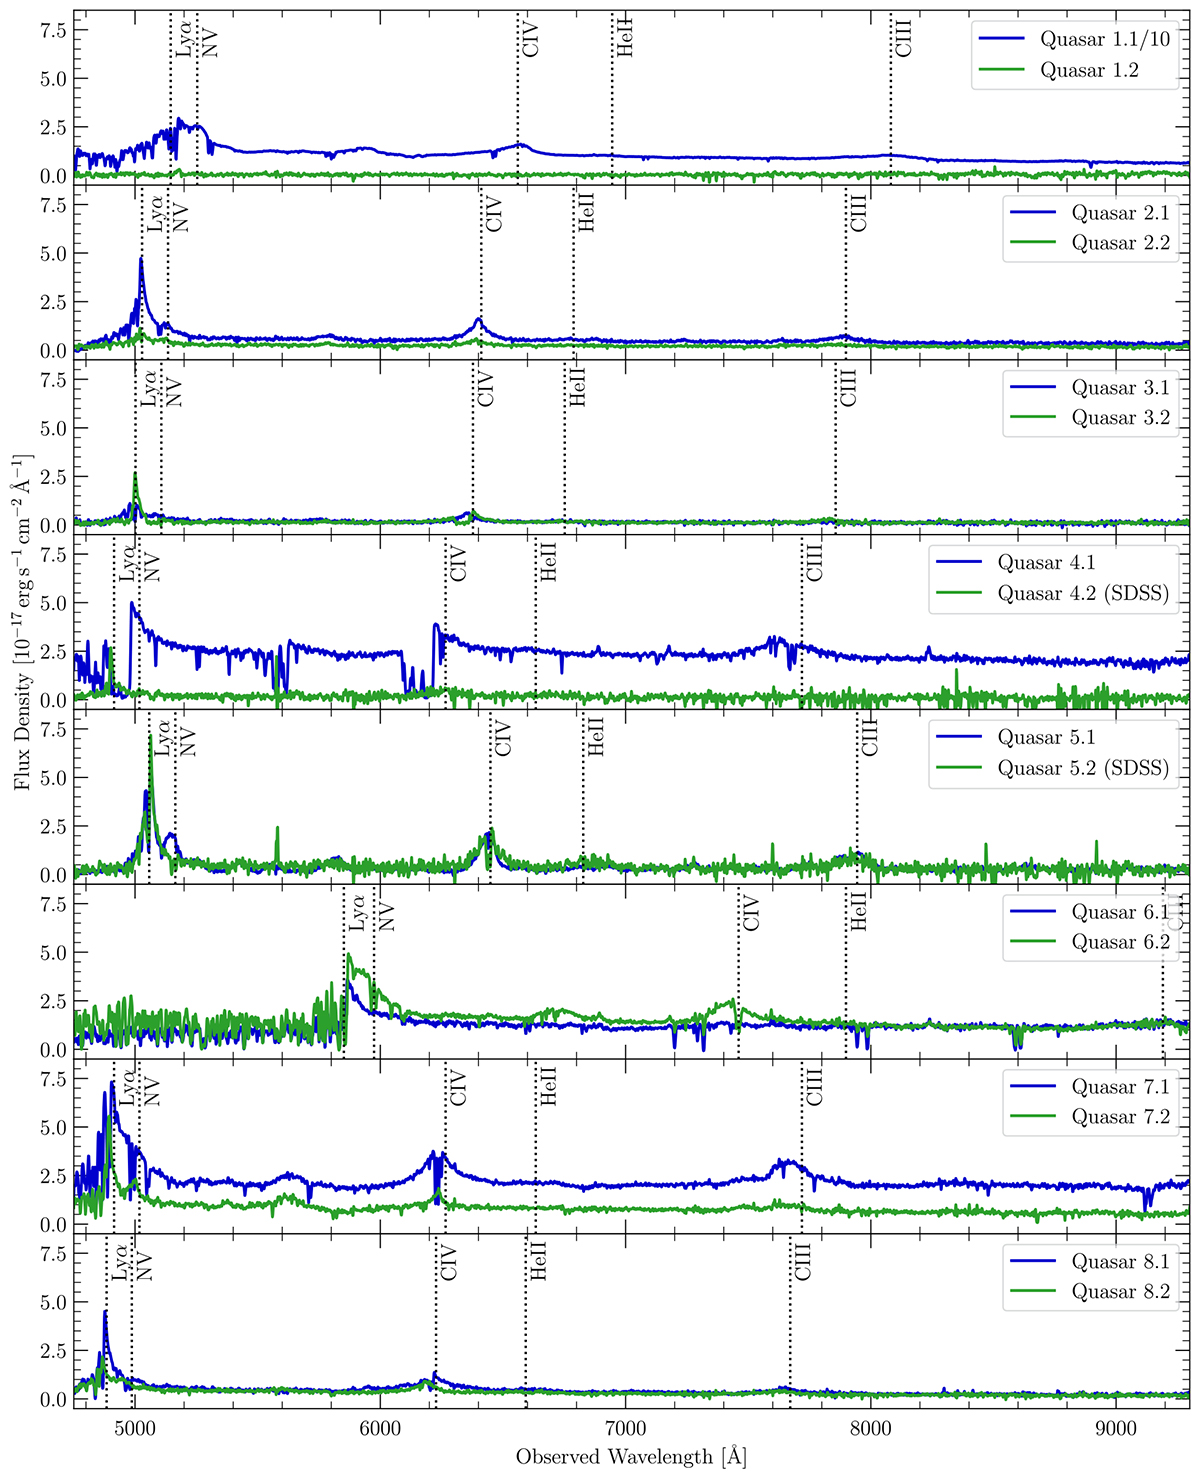Click the HeII label in Quasar 1.1/10 panel
The width and height of the screenshot is (1200, 1479).
[626, 37]
